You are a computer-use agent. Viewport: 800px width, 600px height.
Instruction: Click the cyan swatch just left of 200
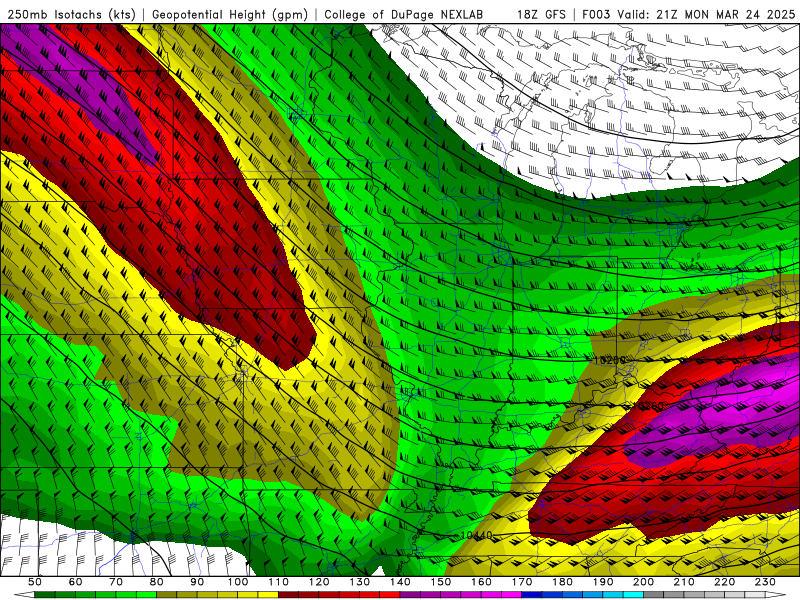[633, 595]
